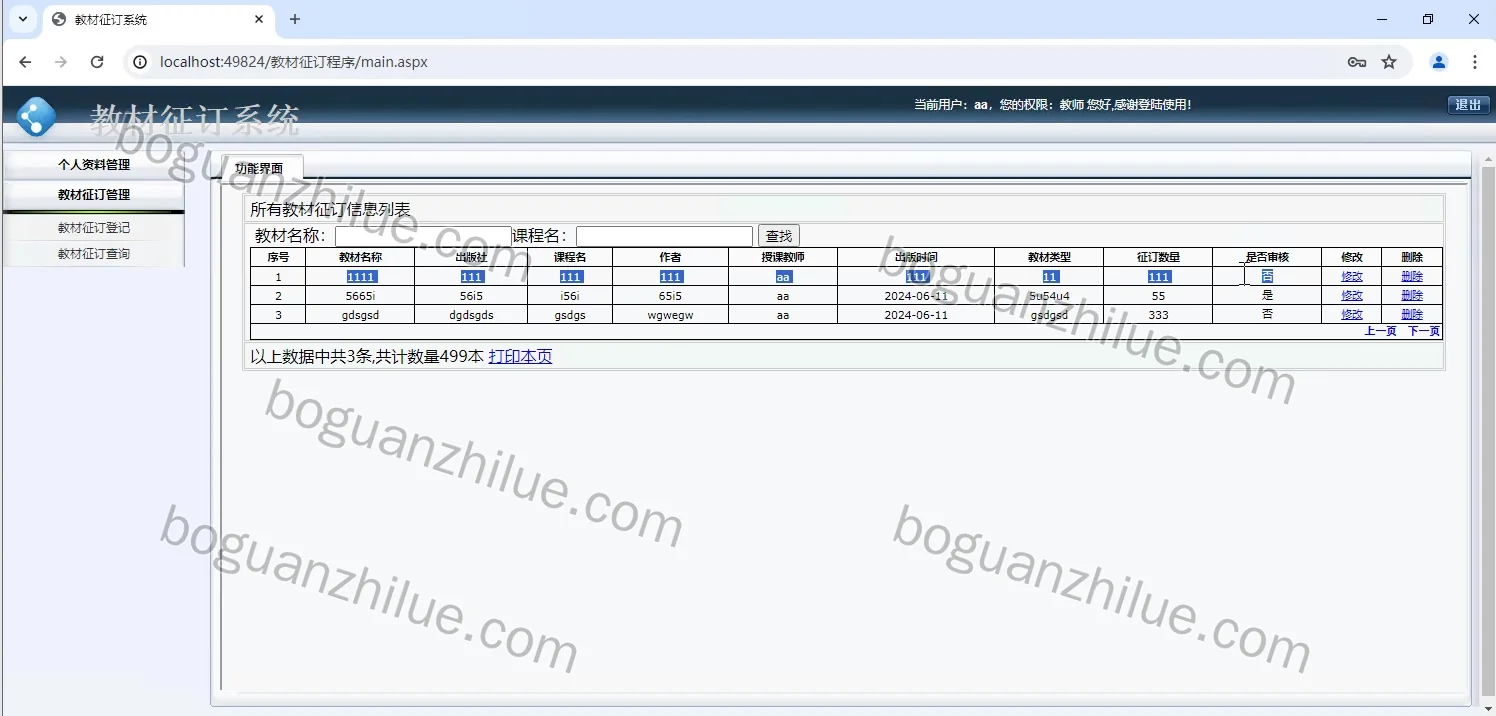1496x716 pixels.
Task: Click 授课教师 column header
Action: (x=783, y=258)
